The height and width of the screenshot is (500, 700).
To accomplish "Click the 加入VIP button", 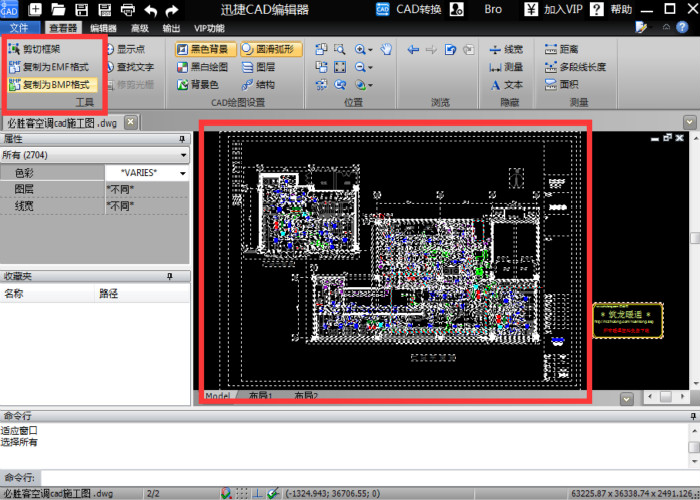I will coord(554,9).
